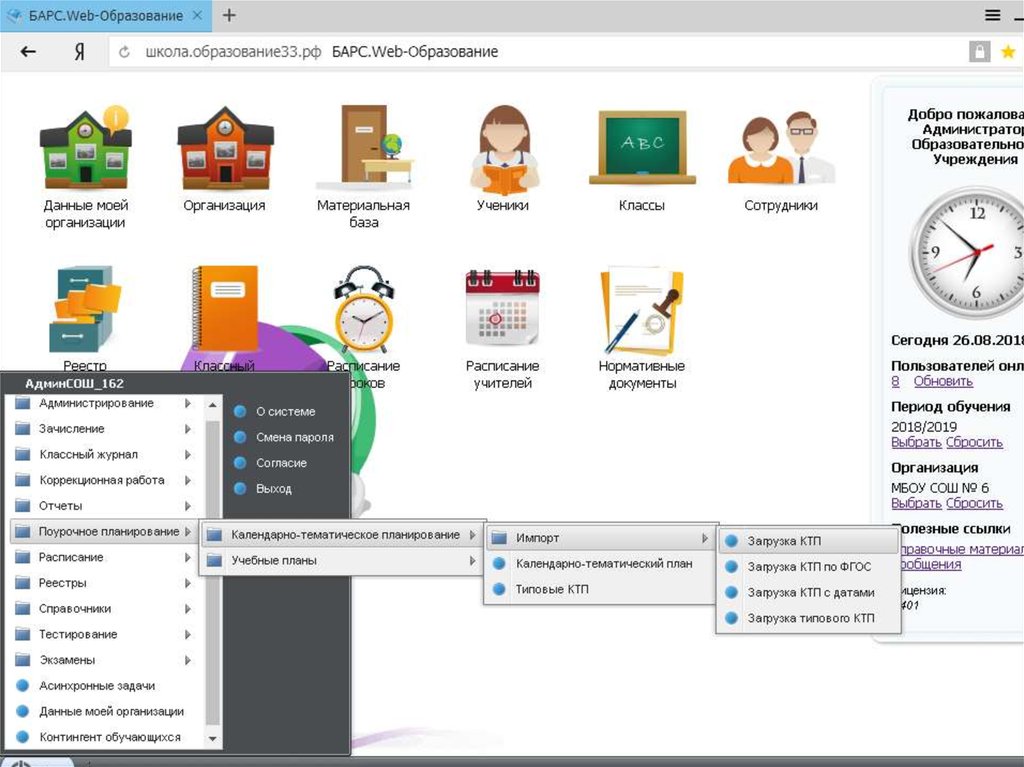Viewport: 1024px width, 767px height.
Task: Click Данные моей организации desktop icon
Action: click(85, 148)
